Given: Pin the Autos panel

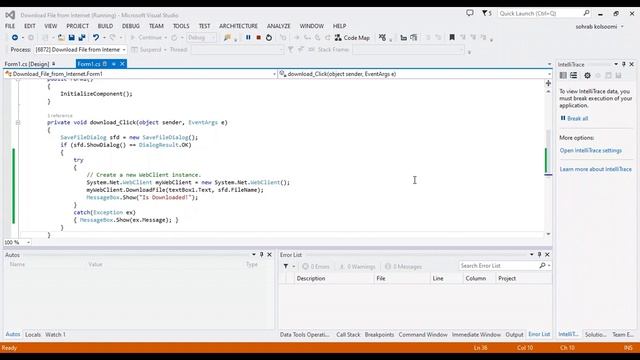Looking at the screenshot, I should [x=262, y=255].
